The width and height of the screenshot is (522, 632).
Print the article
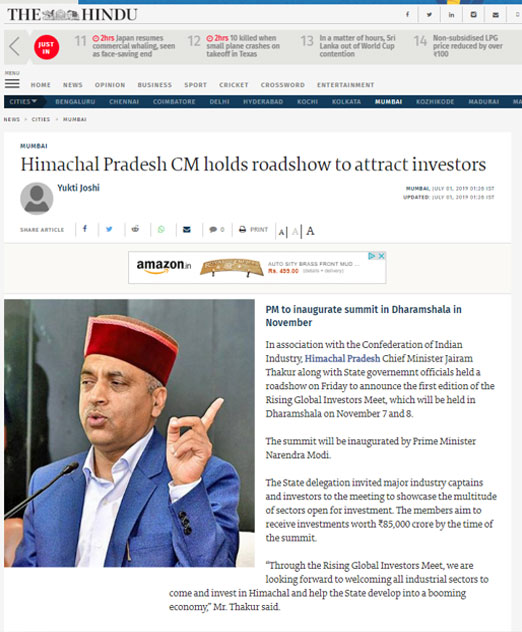[253, 229]
